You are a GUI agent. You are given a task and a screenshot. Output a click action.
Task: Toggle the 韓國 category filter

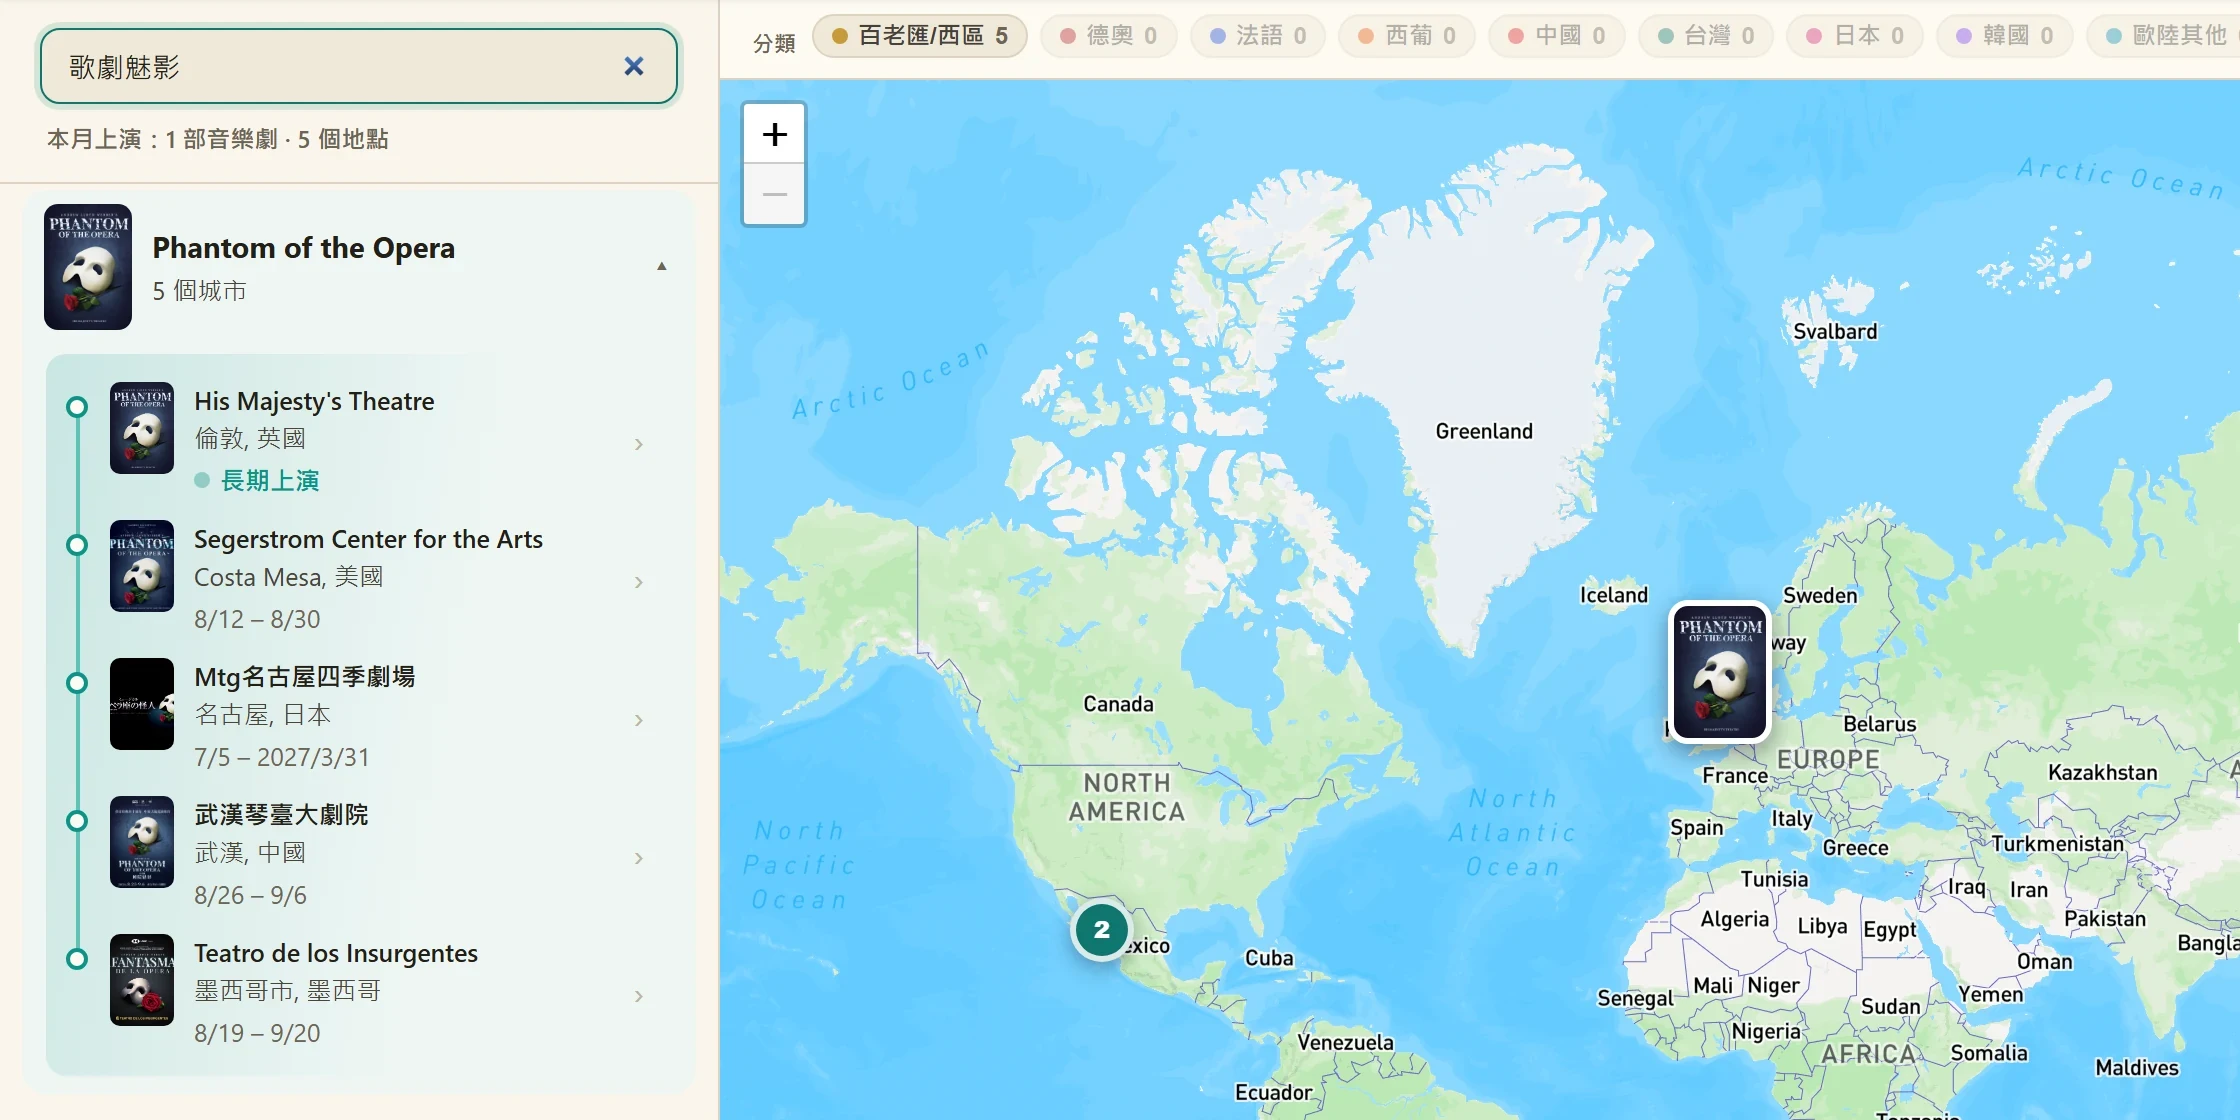pos(2005,36)
